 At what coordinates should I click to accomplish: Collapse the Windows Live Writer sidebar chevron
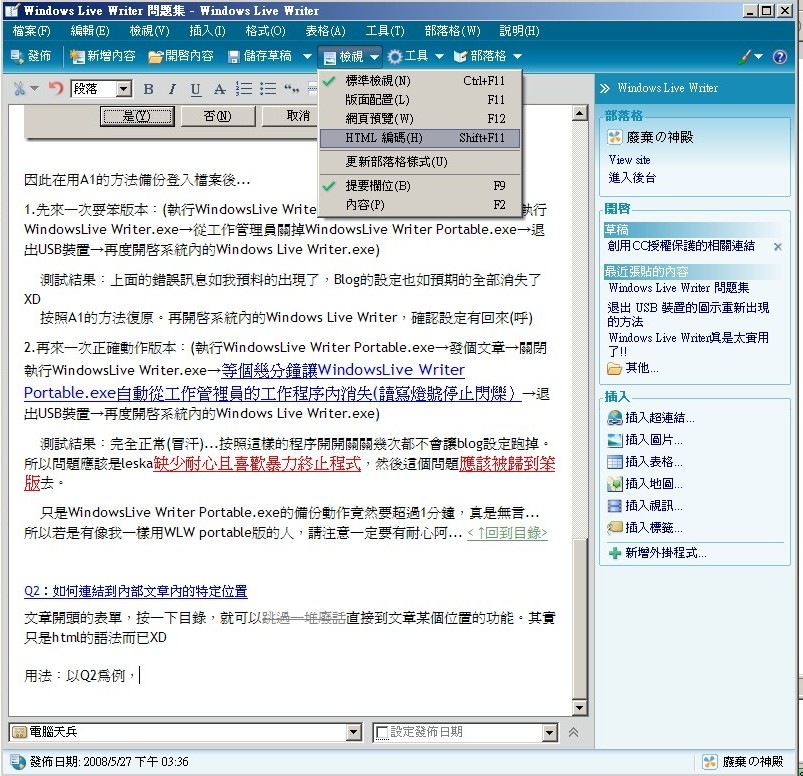(604, 88)
